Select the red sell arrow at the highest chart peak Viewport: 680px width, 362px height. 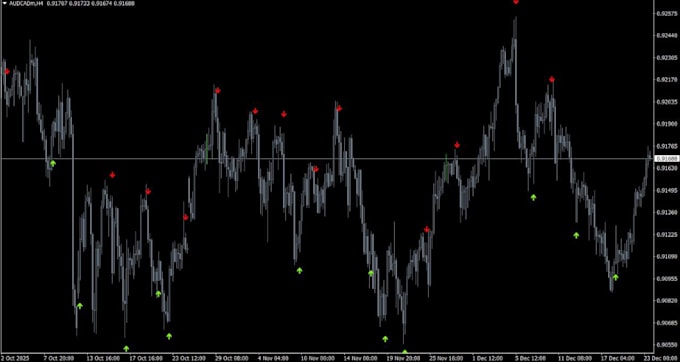[516, 2]
